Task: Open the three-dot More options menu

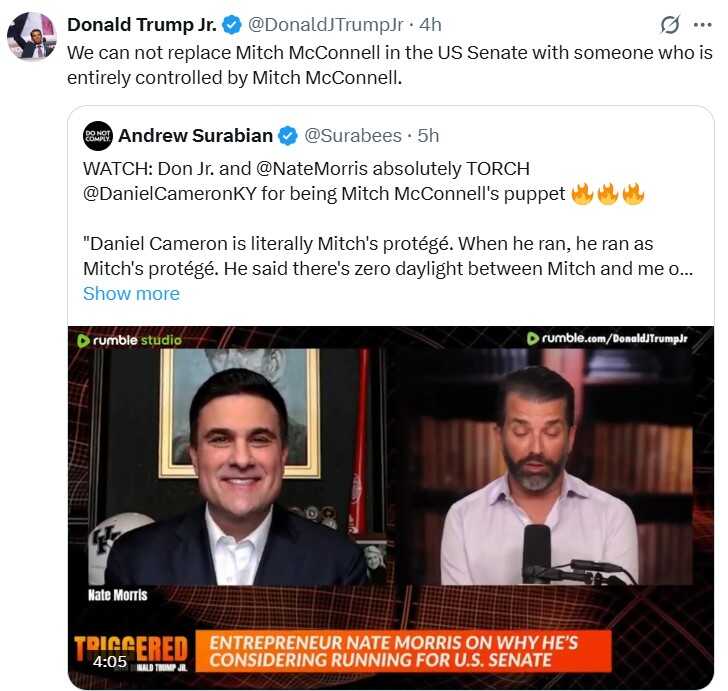Action: click(702, 24)
